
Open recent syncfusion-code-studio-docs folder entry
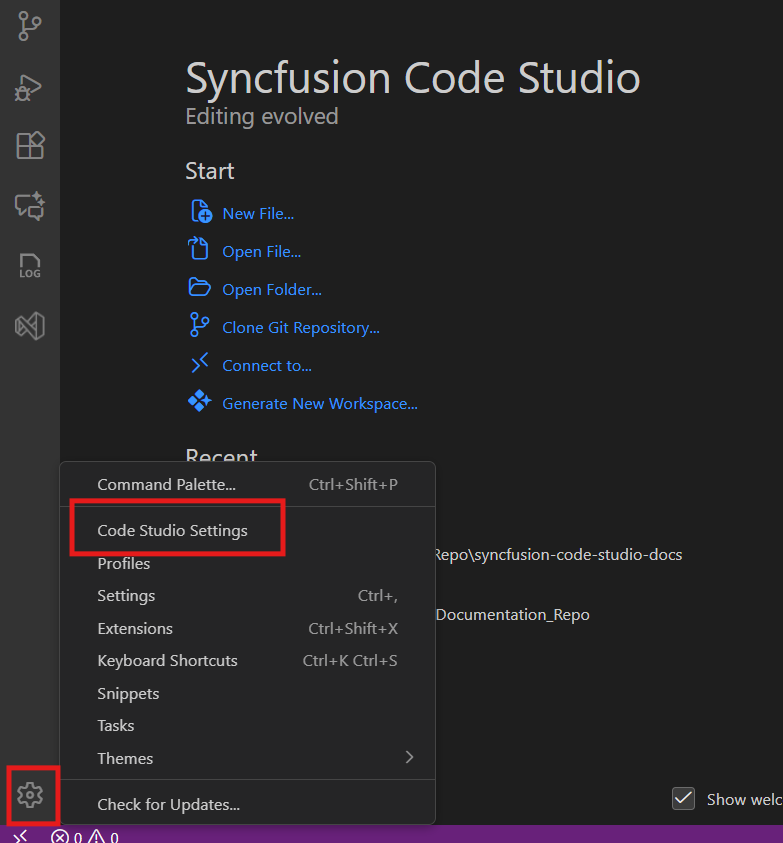[558, 554]
